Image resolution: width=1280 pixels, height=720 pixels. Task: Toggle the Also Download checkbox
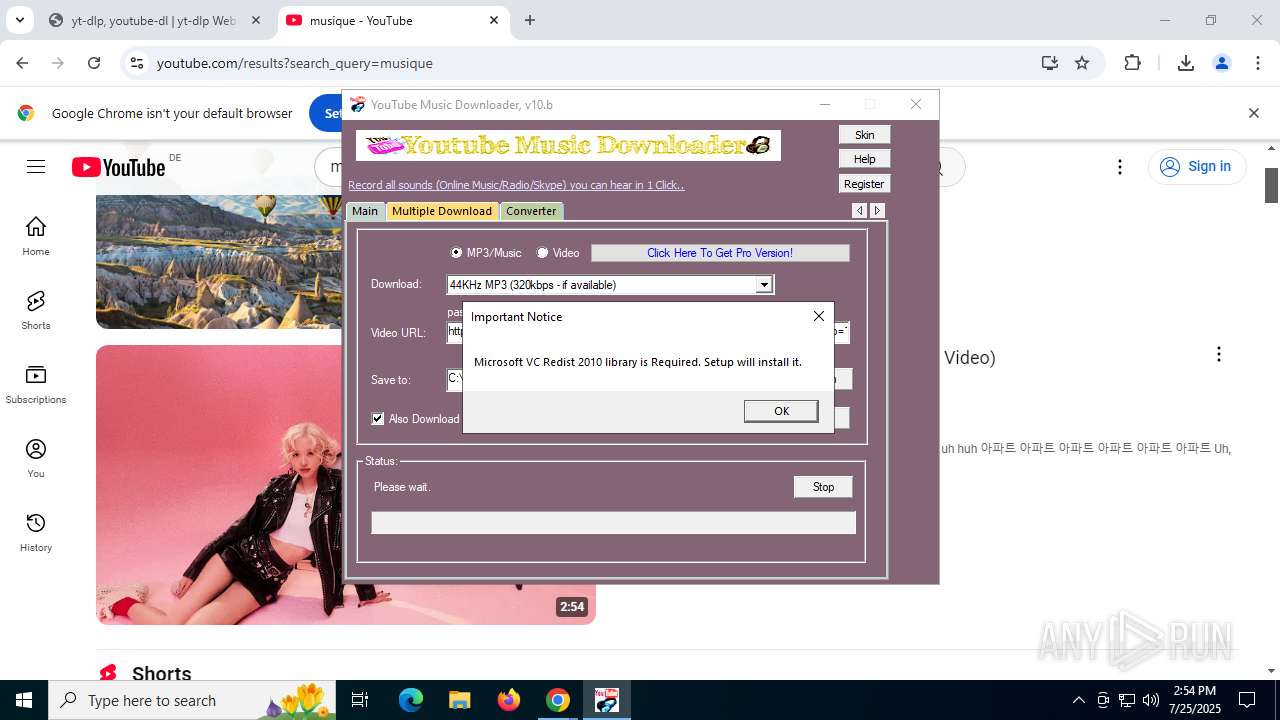[x=378, y=419]
